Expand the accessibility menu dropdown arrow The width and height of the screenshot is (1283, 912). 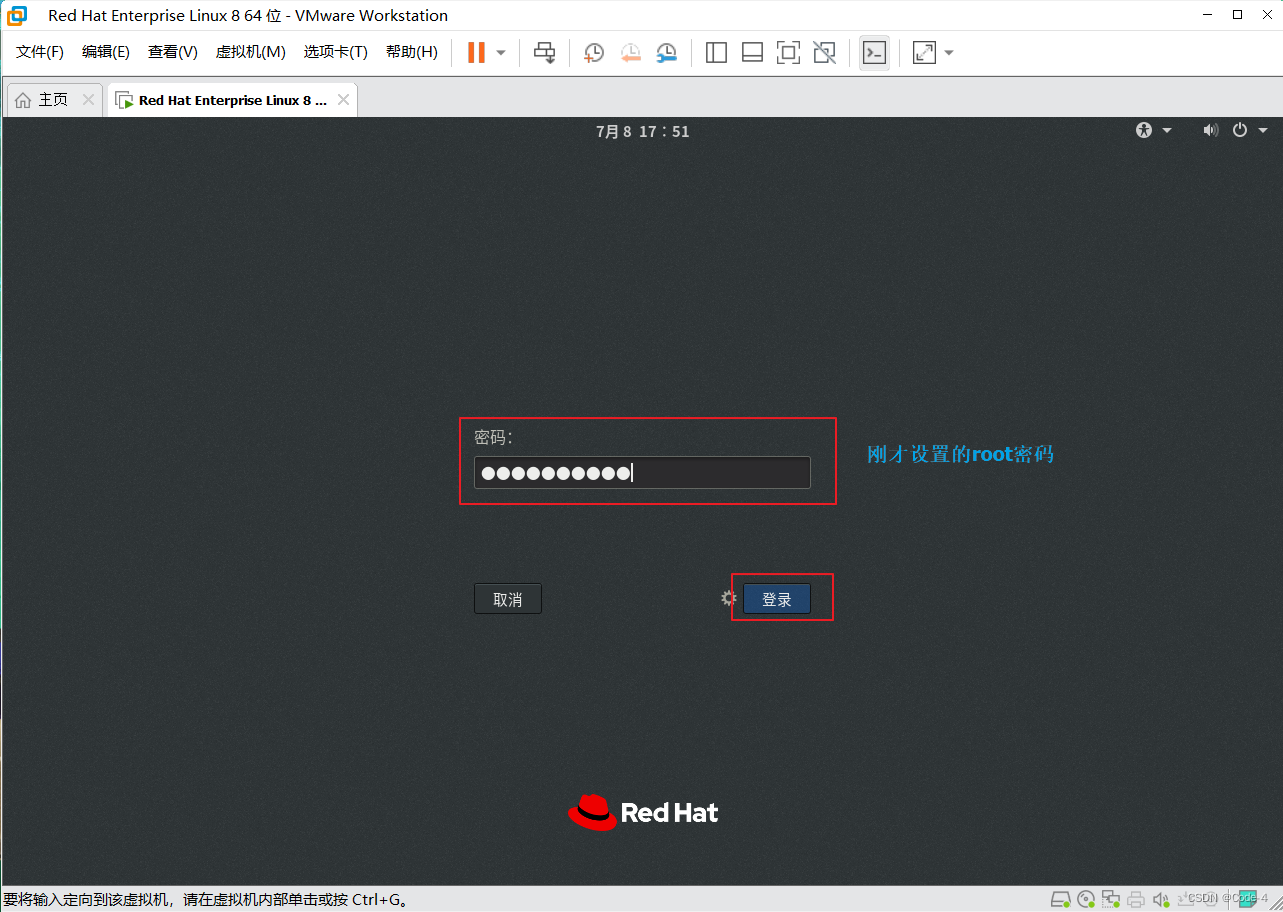pyautogui.click(x=1166, y=131)
